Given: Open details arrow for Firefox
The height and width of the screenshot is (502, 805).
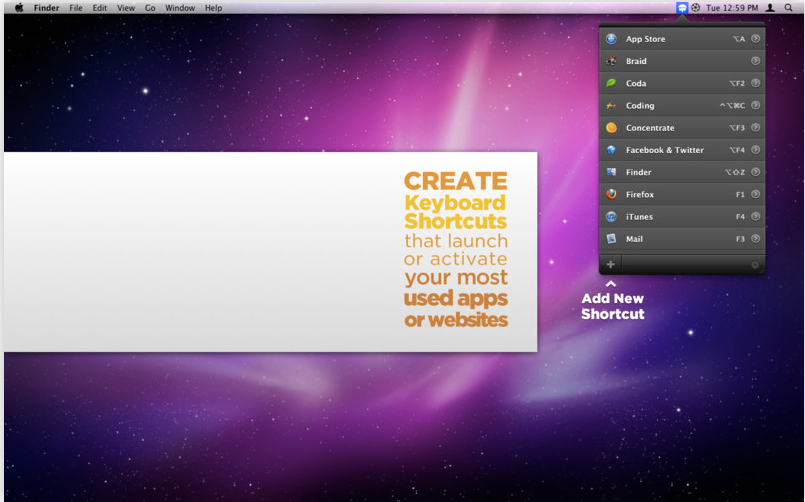Looking at the screenshot, I should pos(755,194).
